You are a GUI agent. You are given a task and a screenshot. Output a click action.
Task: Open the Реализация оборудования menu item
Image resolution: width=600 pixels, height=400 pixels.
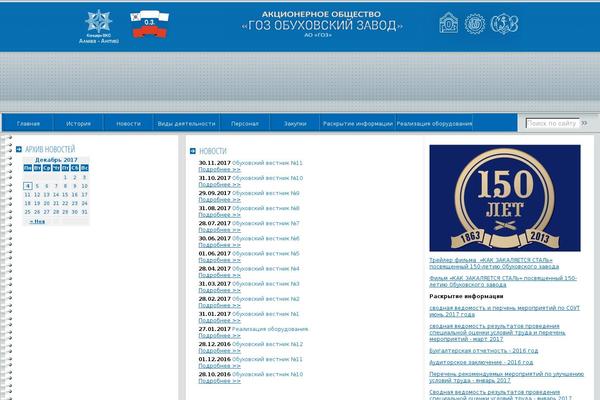tap(434, 123)
